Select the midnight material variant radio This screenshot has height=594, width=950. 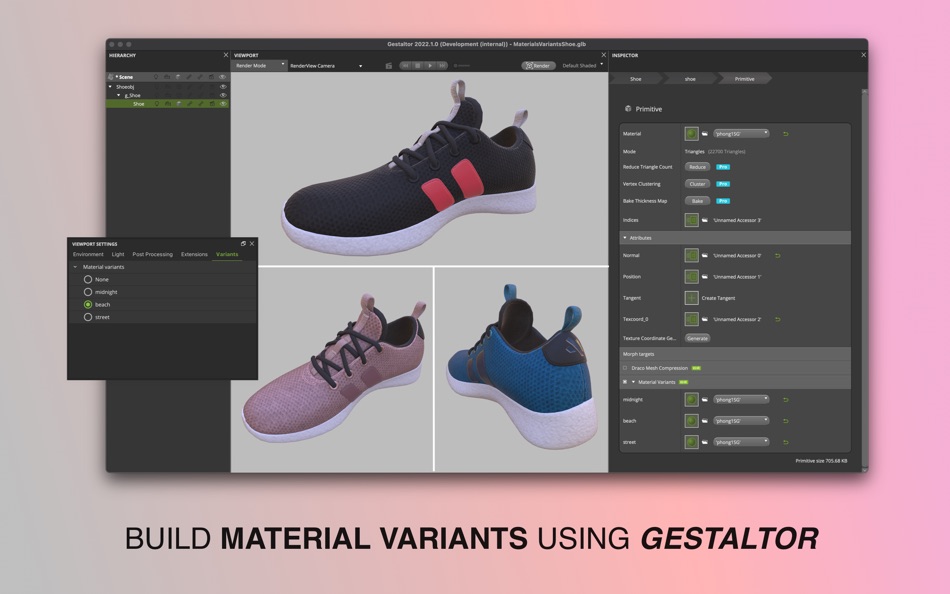coord(88,292)
